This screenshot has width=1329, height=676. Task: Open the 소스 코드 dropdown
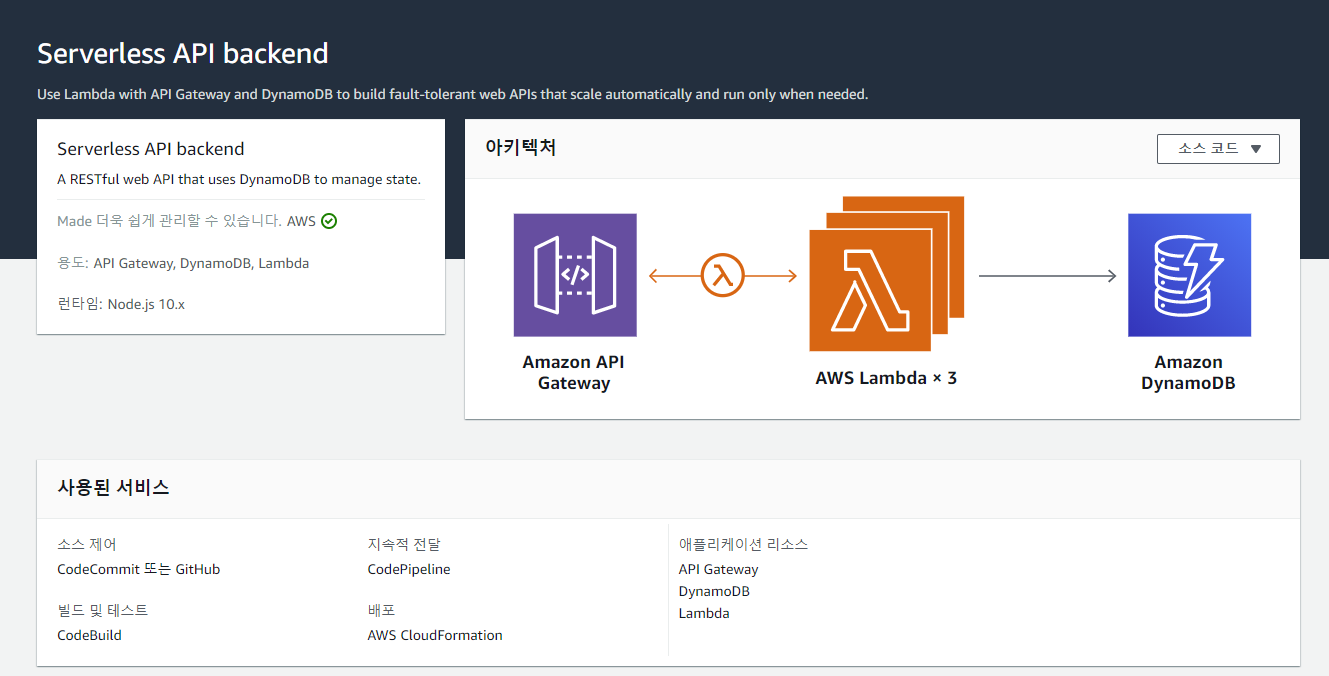click(x=1218, y=149)
